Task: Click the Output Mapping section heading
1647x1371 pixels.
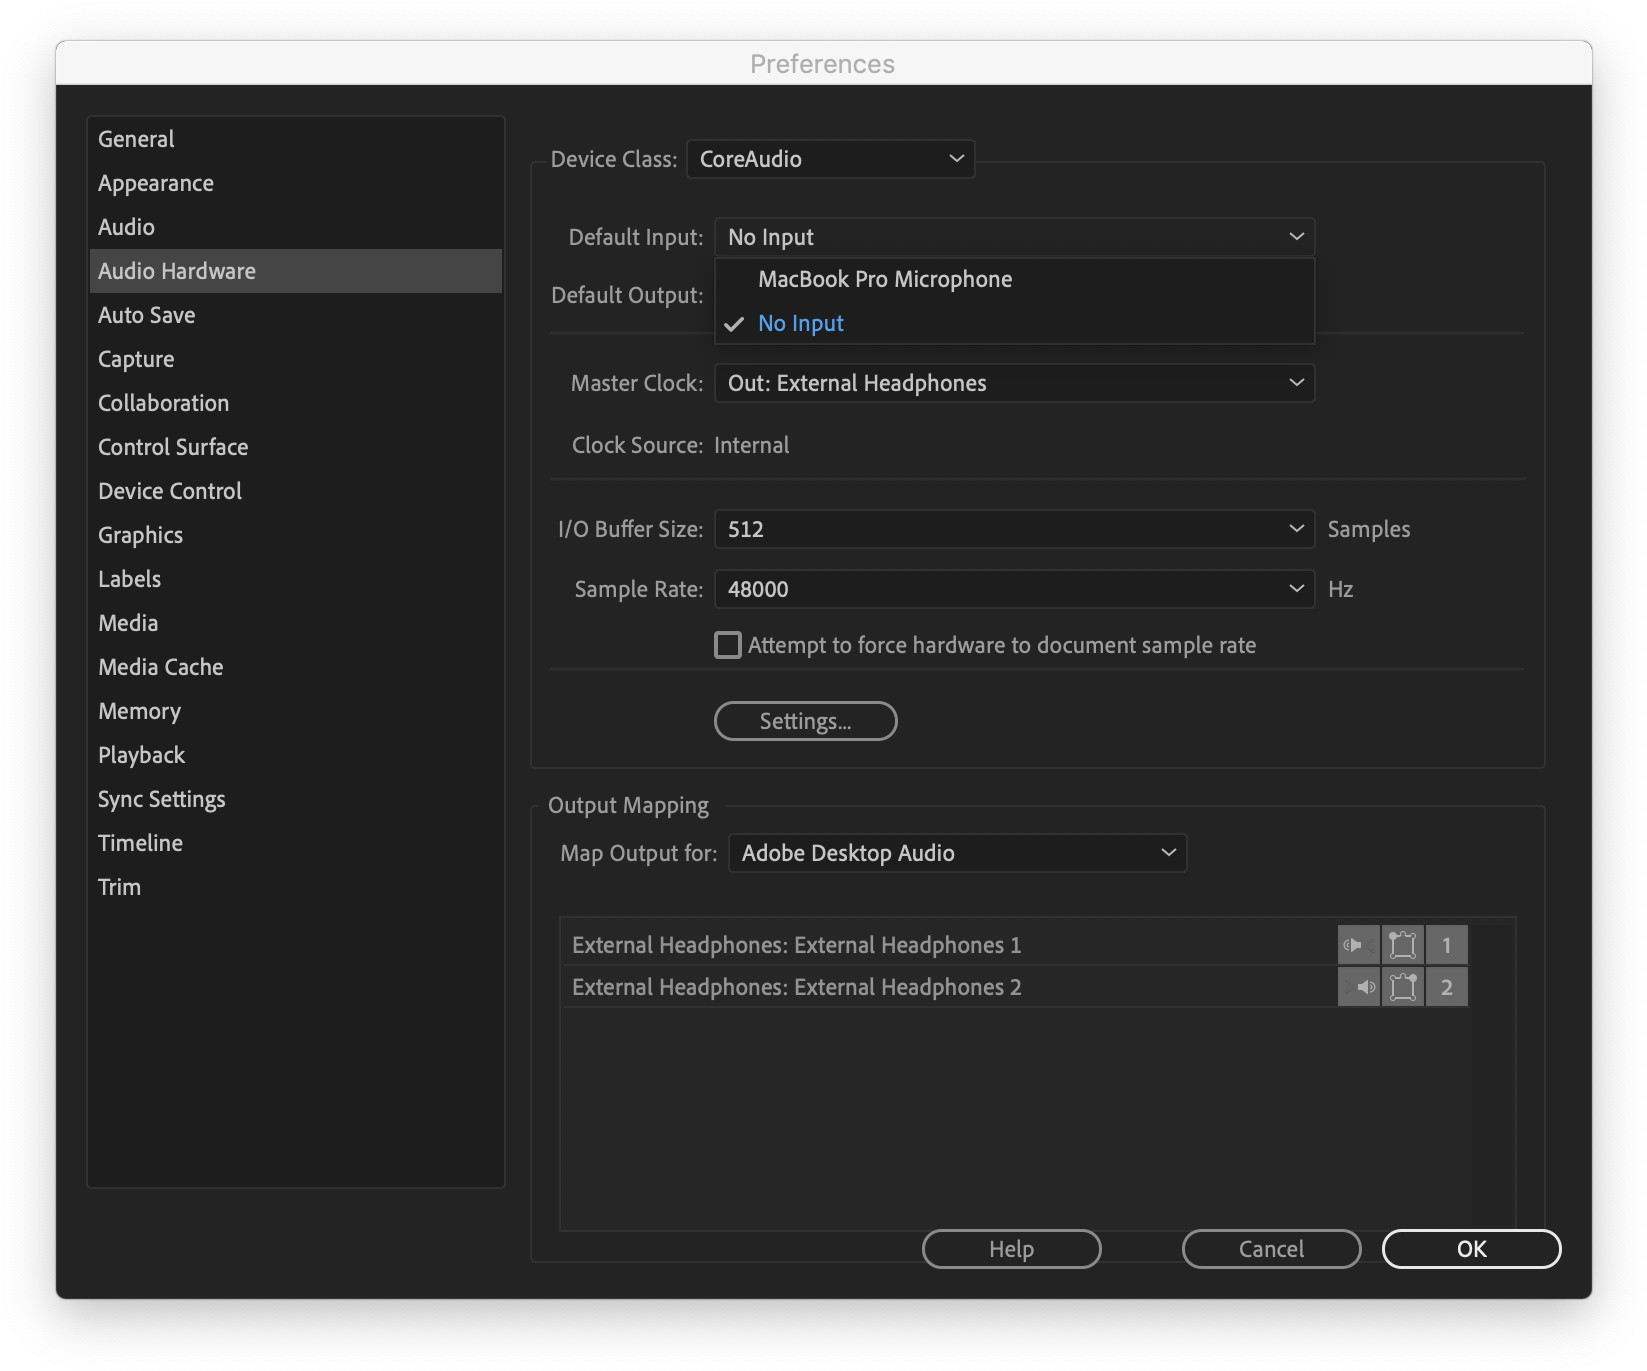Action: click(628, 805)
